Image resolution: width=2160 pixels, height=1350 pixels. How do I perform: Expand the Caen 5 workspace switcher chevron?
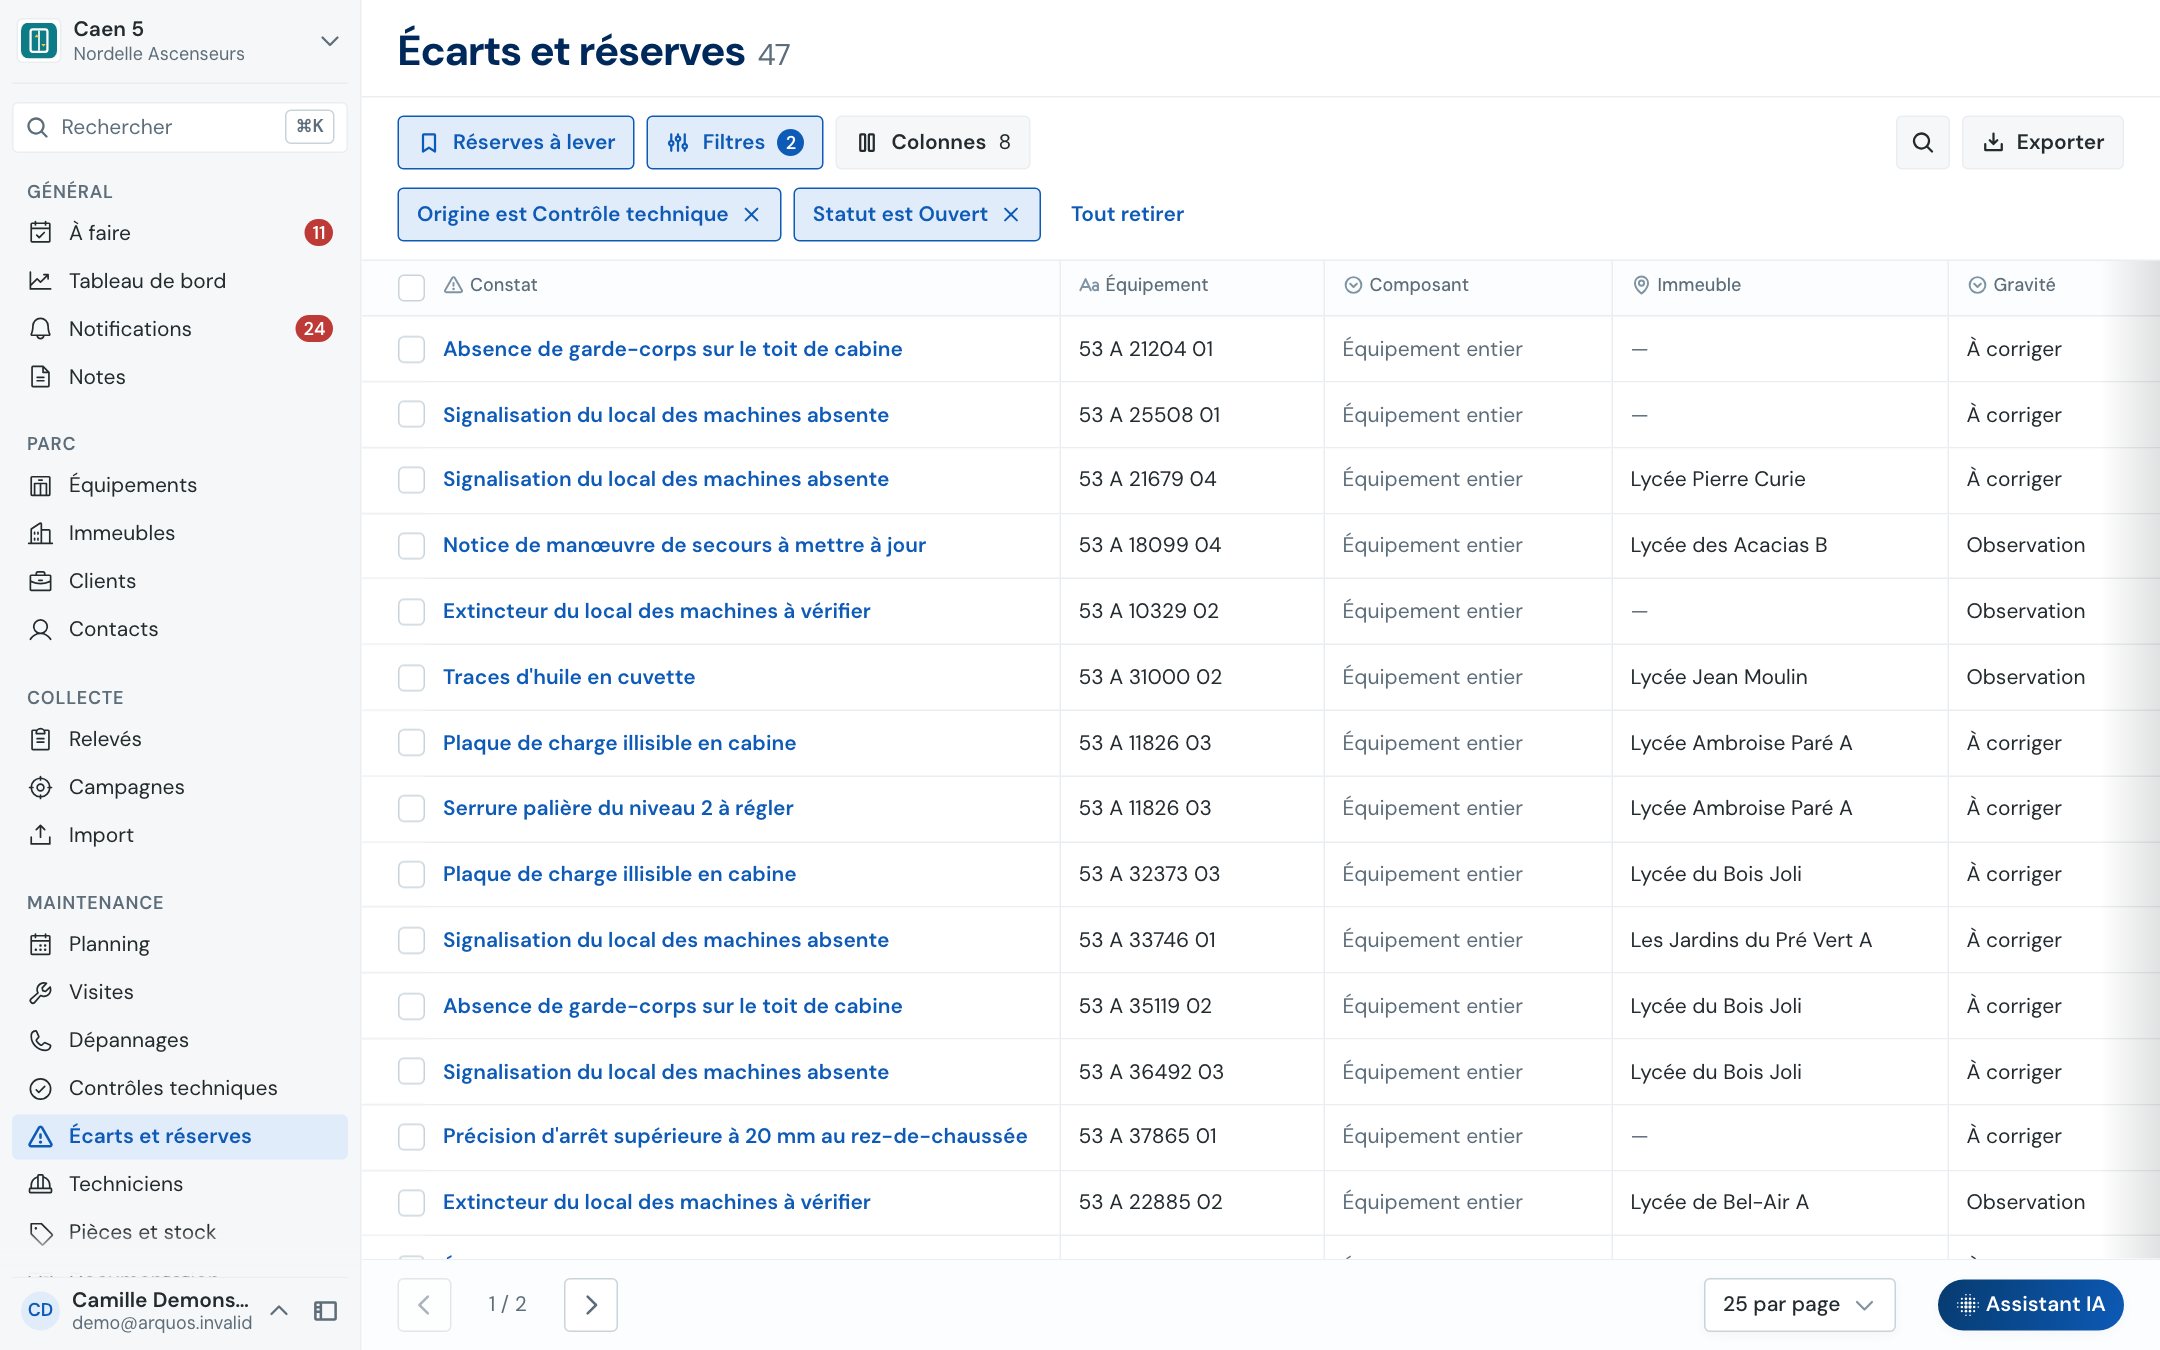click(x=329, y=41)
